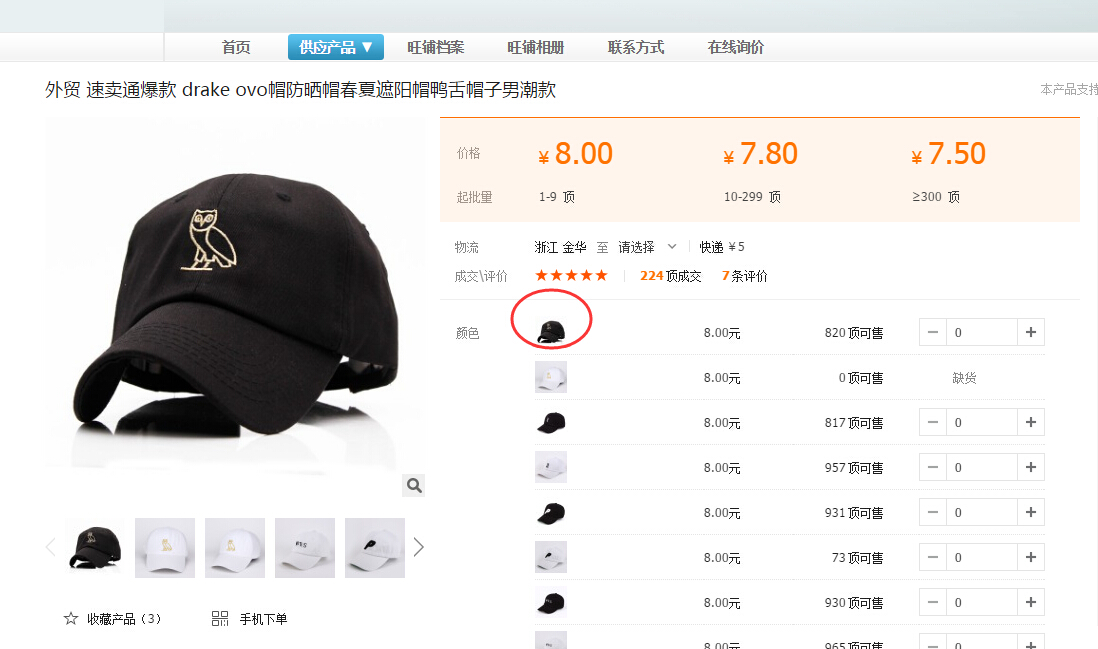Select second white owl cap thumbnail
Viewport: 1098px width, 649px height.
(x=235, y=547)
